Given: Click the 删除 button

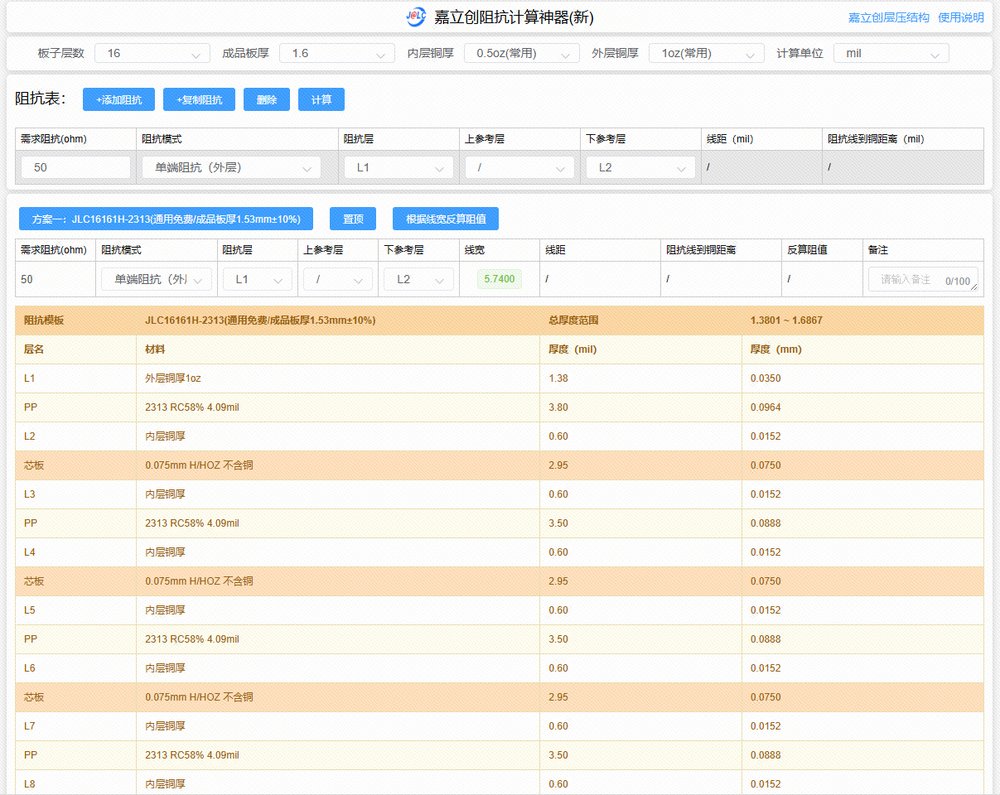Looking at the screenshot, I should [266, 100].
